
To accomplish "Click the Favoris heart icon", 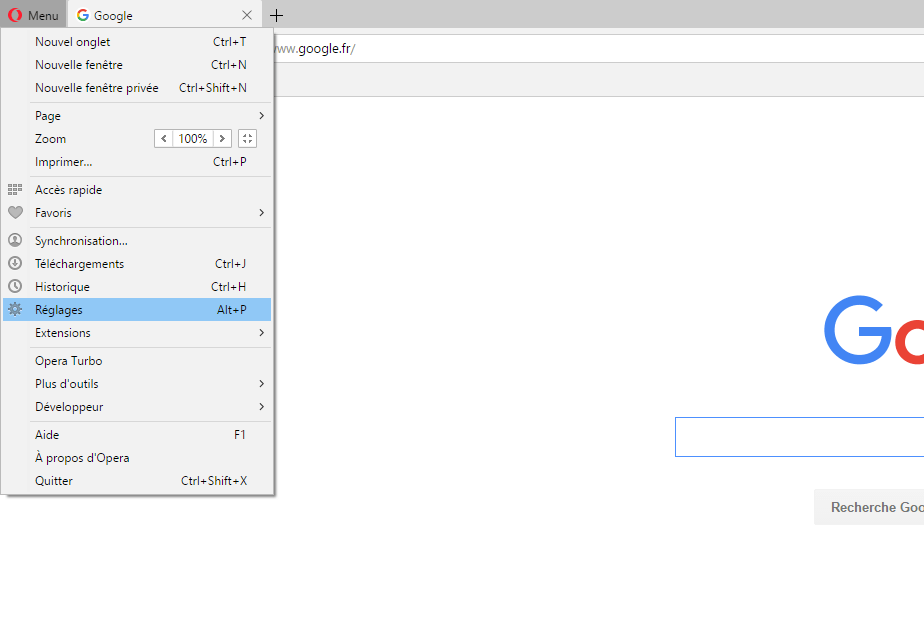I will pos(15,212).
